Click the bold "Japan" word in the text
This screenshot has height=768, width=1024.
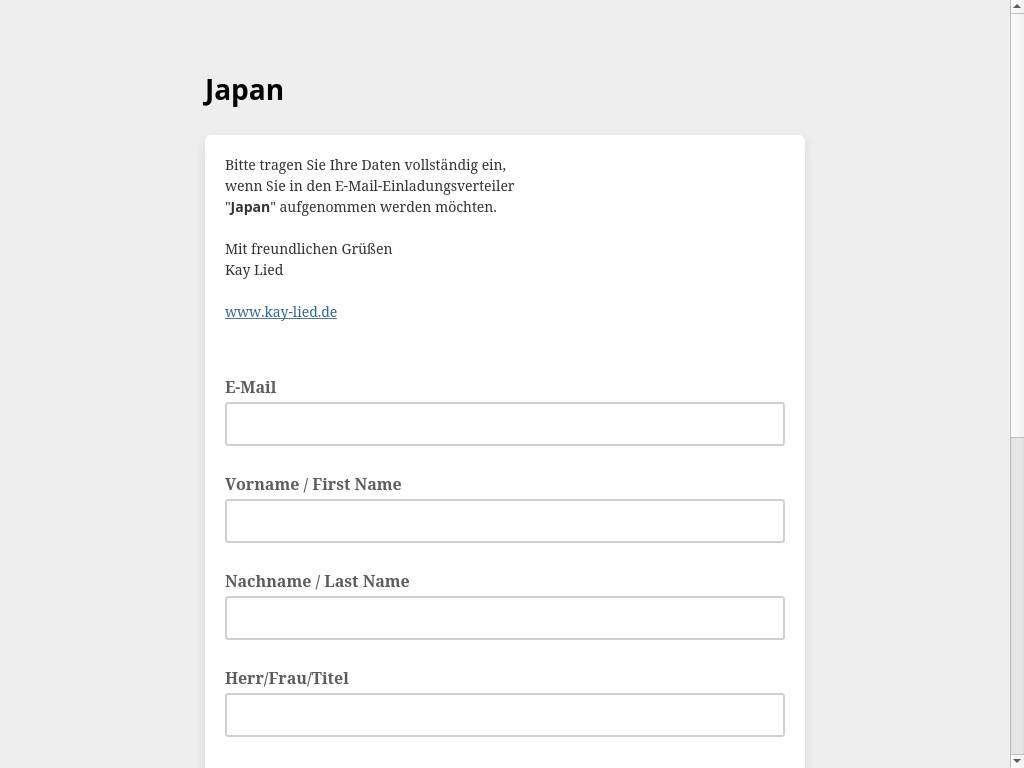tap(250, 207)
